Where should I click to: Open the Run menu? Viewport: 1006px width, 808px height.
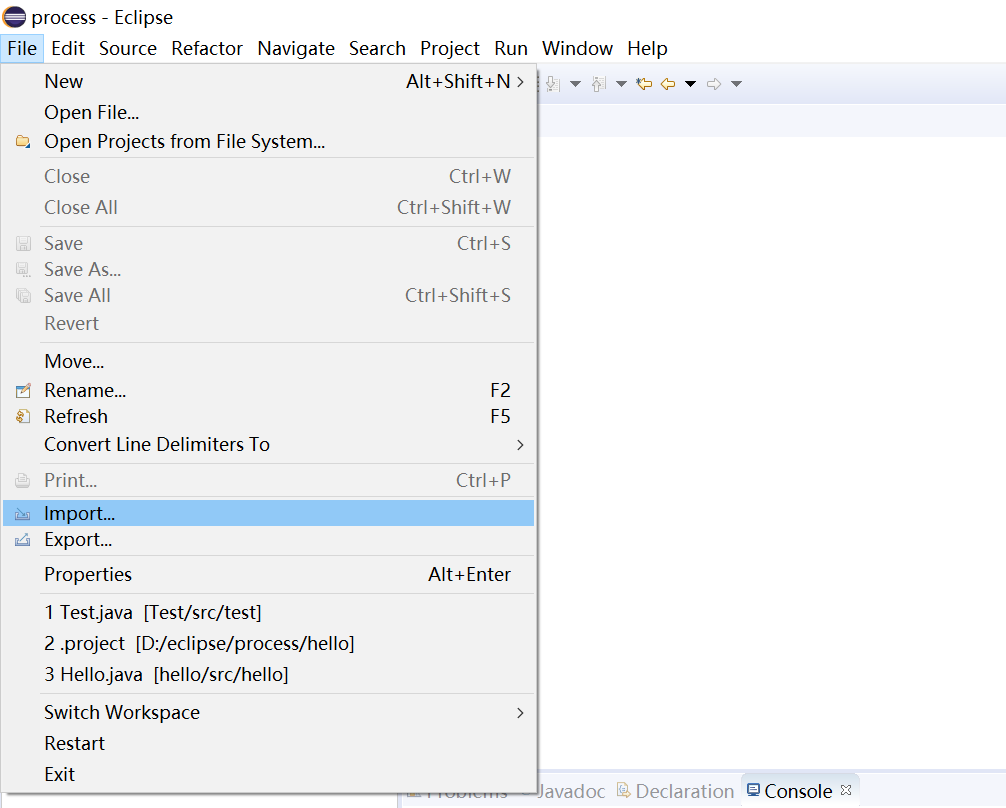coord(511,48)
